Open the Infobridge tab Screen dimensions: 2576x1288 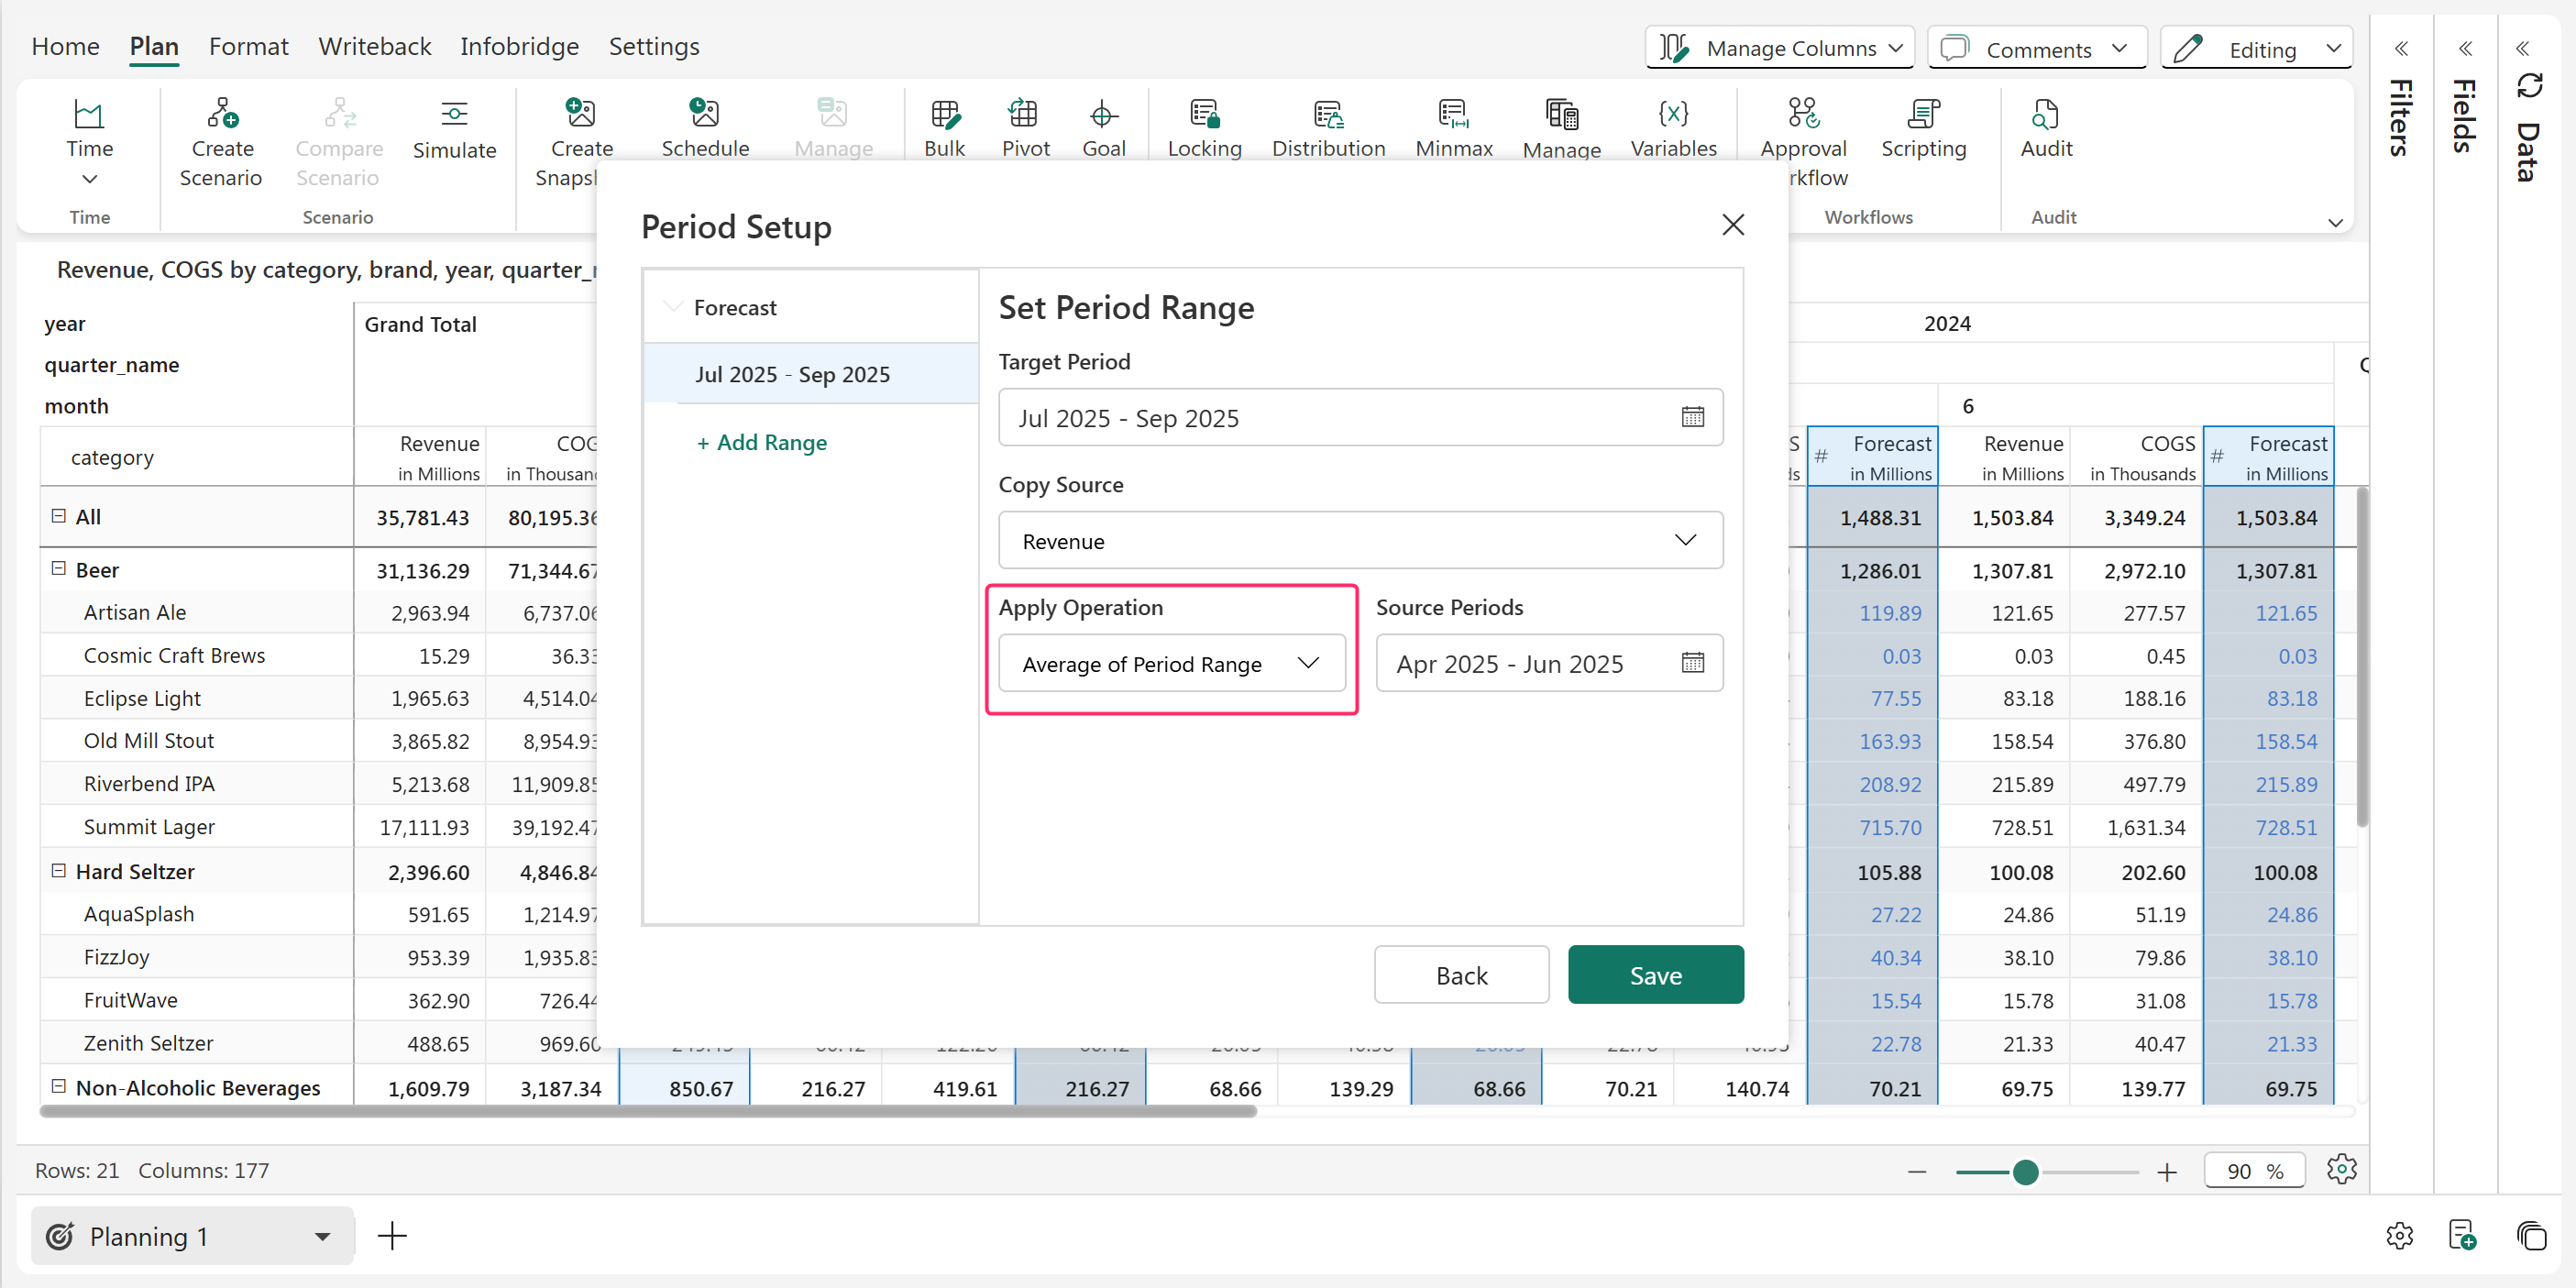tap(519, 46)
